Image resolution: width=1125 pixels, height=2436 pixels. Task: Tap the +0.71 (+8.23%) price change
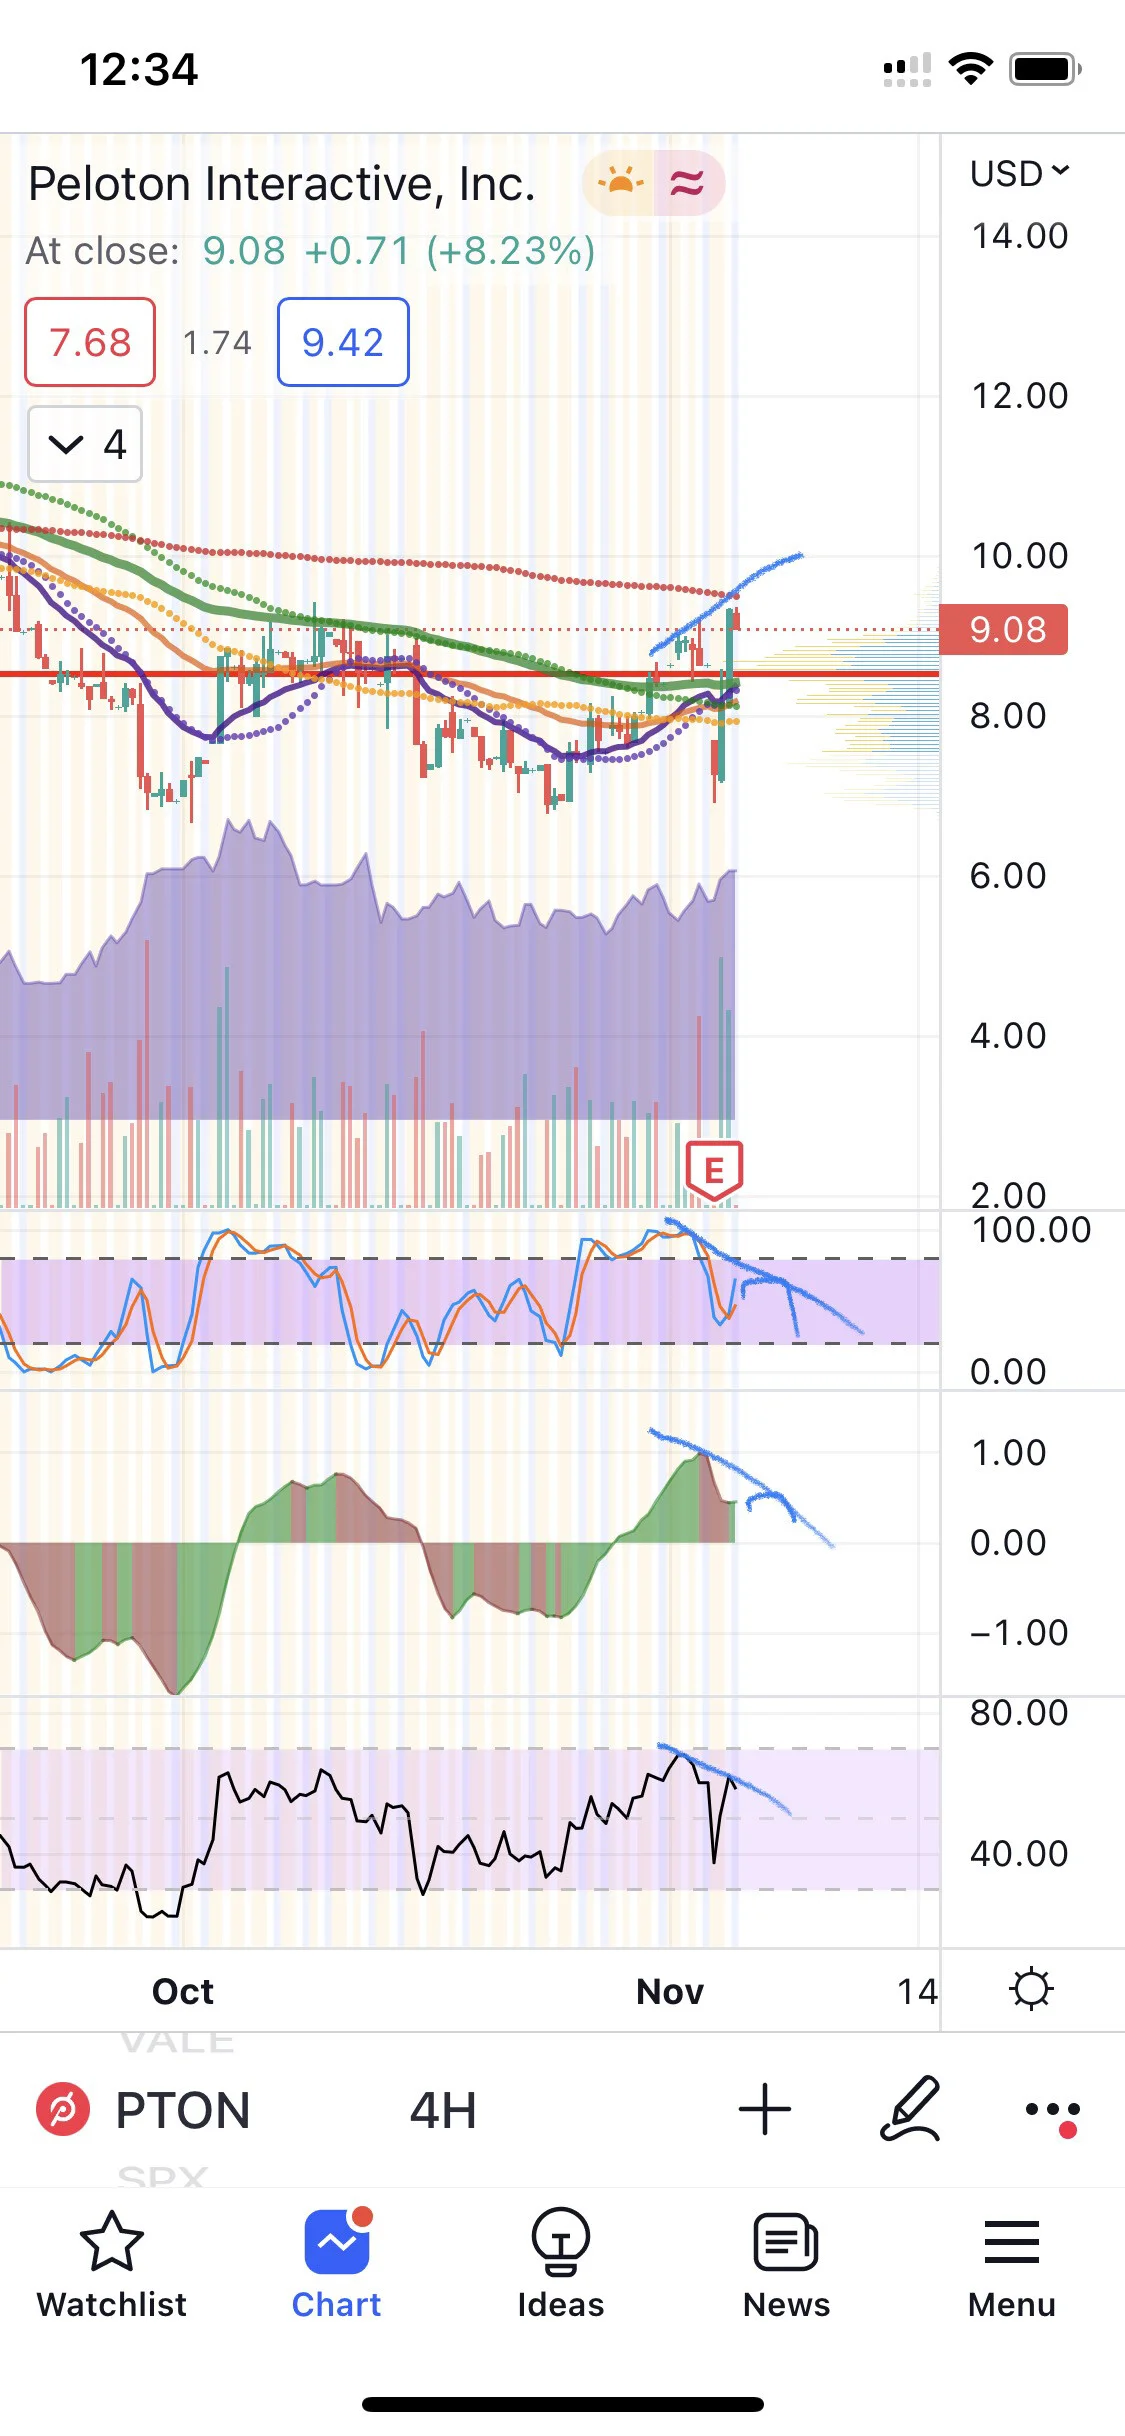[450, 251]
